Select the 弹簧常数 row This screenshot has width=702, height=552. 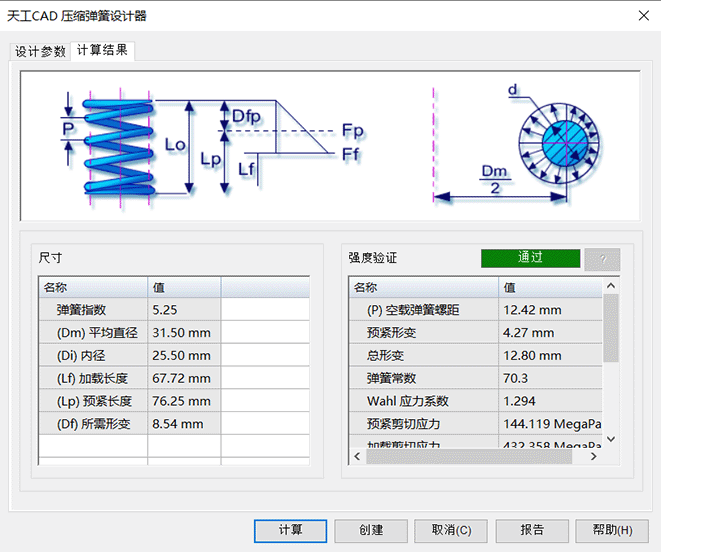pyautogui.click(x=476, y=378)
